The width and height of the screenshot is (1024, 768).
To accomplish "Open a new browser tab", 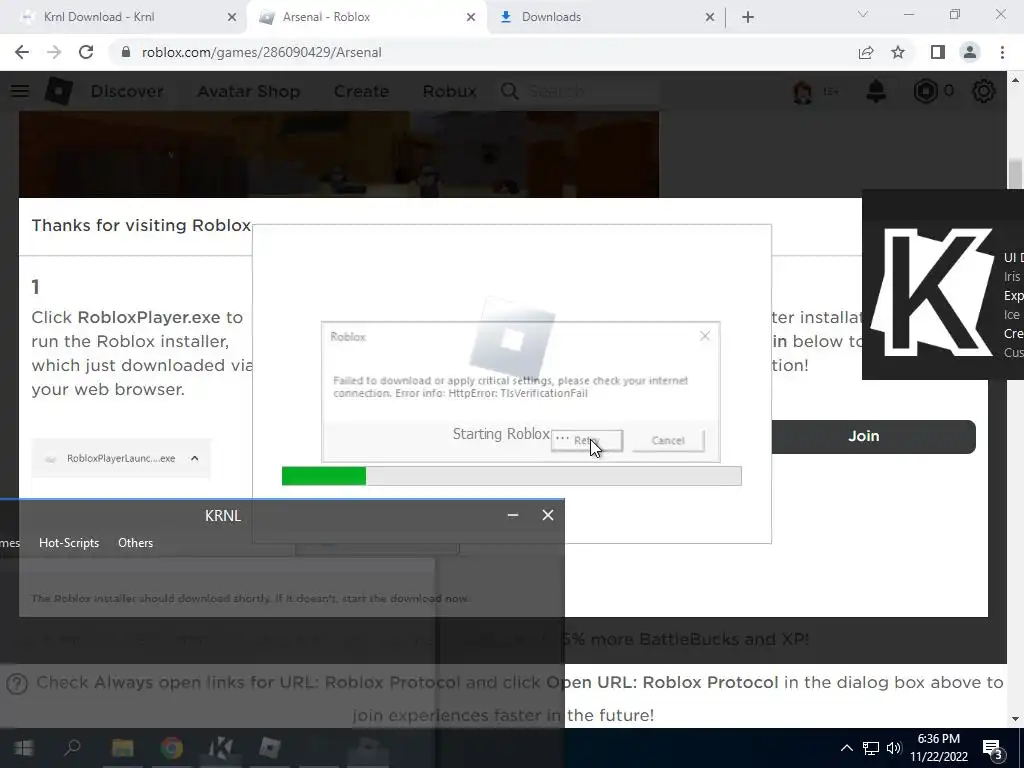I will pos(748,17).
